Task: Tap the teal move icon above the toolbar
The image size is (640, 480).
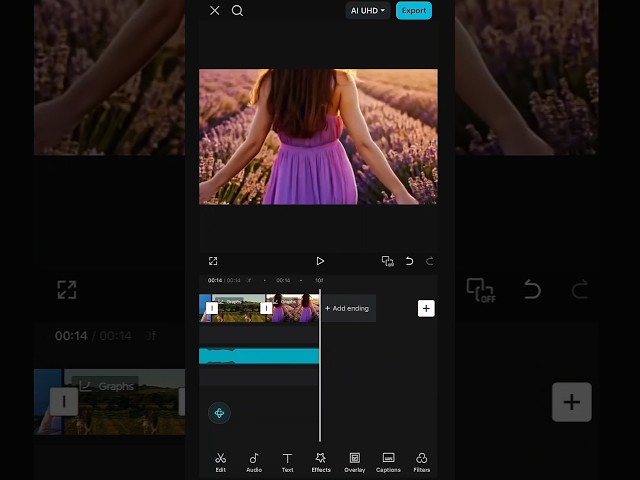Action: click(x=219, y=413)
